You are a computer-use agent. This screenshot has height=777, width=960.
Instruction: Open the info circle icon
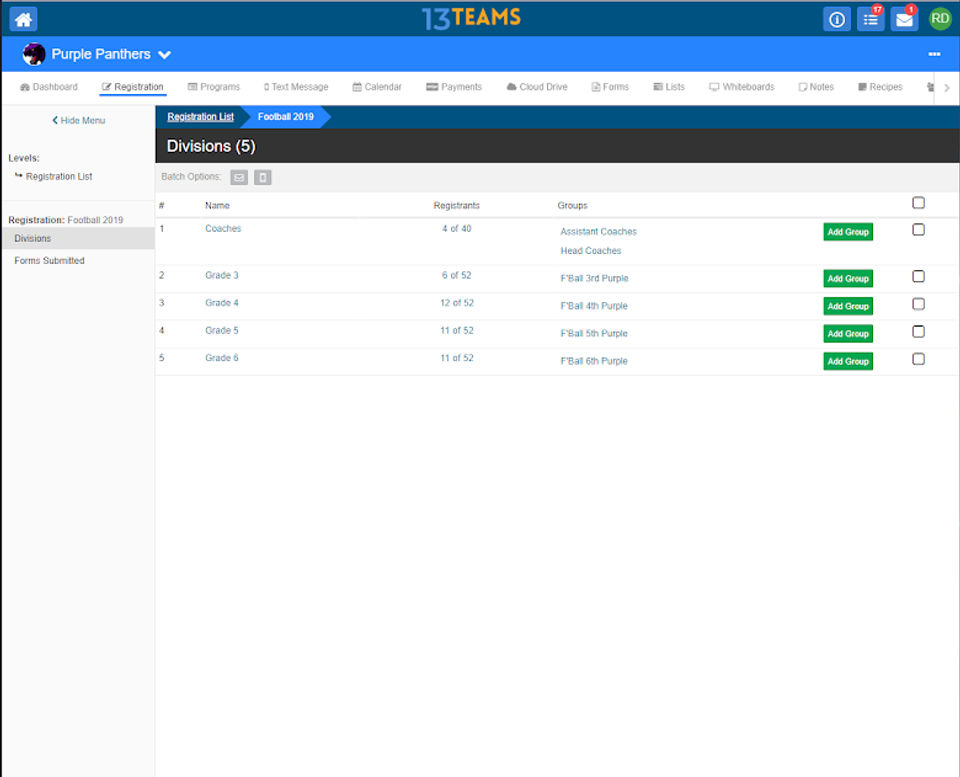[x=836, y=20]
